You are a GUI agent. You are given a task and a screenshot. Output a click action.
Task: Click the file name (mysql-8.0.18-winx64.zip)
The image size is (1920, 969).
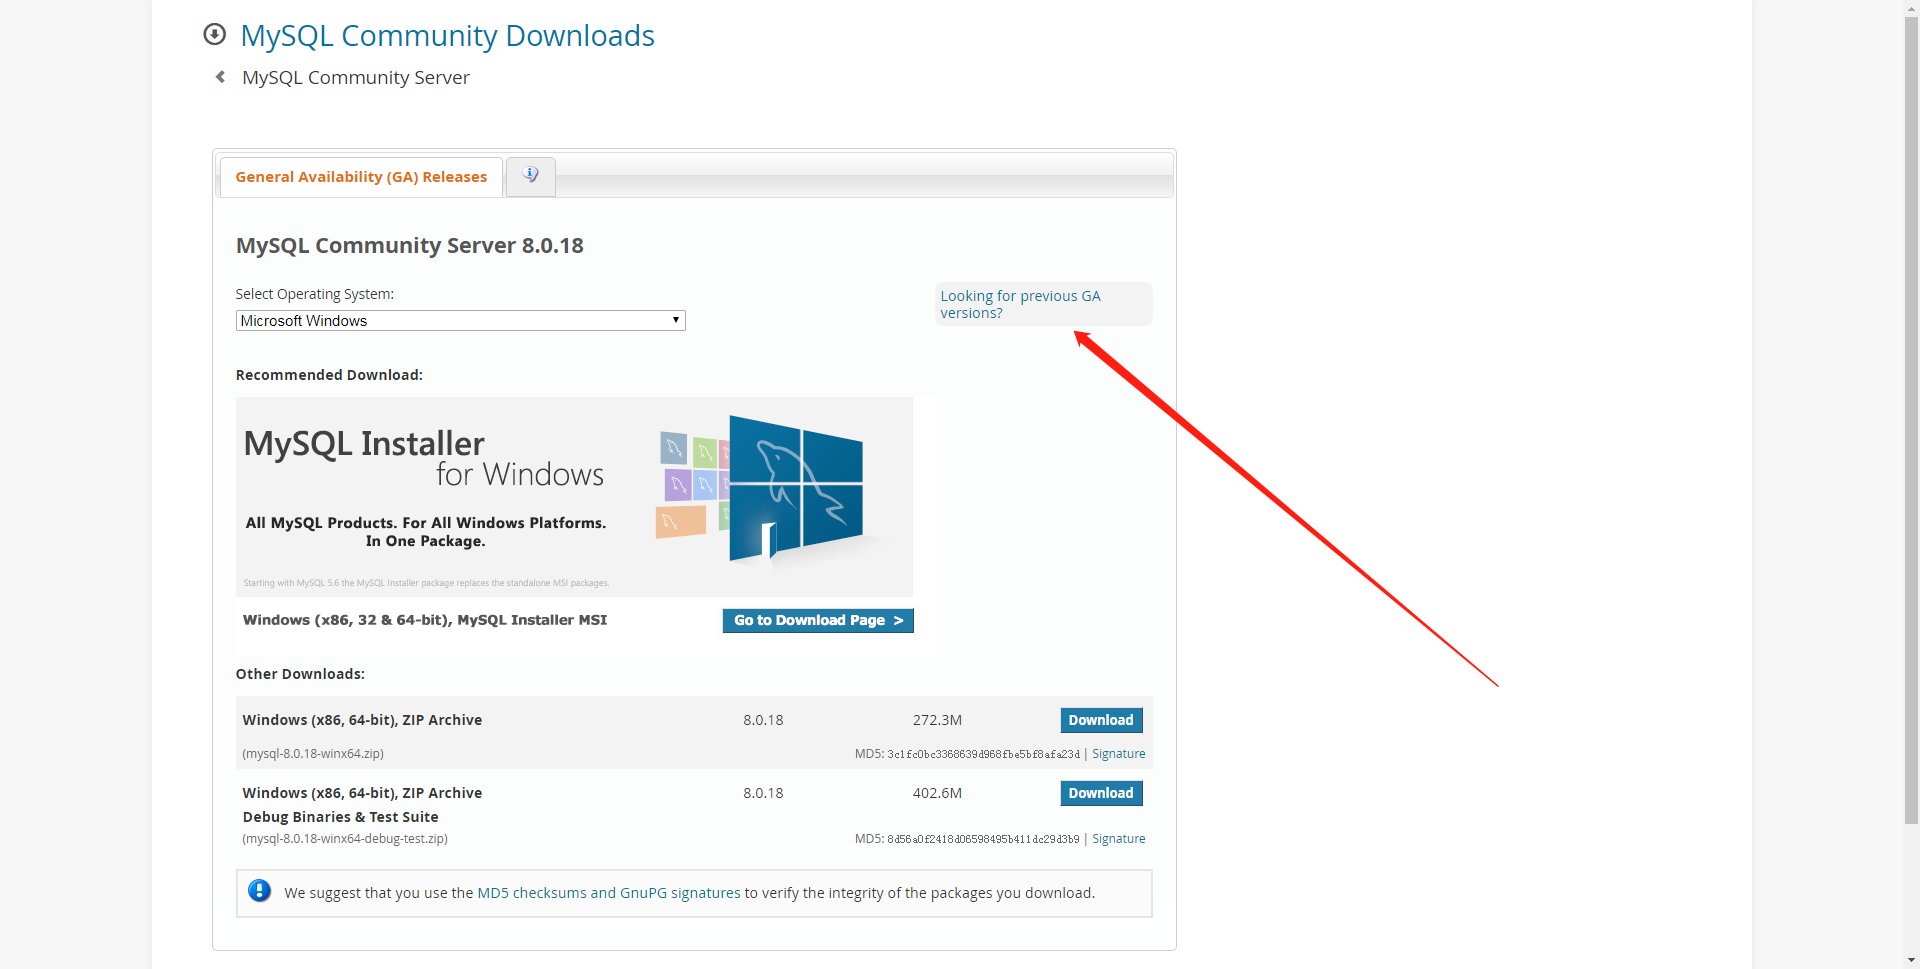click(x=313, y=754)
